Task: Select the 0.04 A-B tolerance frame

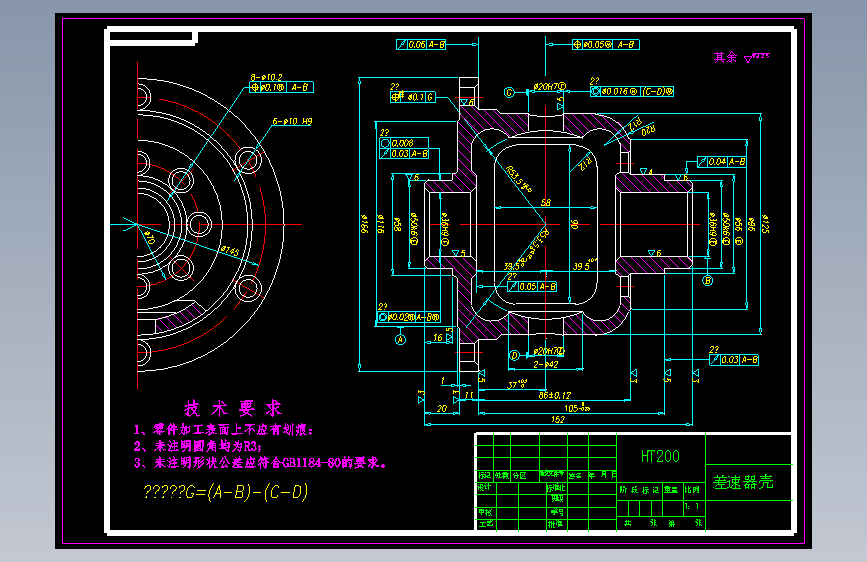Action: point(722,162)
